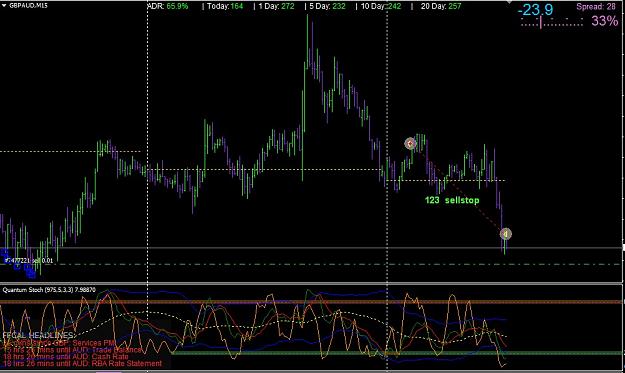Click the yellow trade exit circle marker
625x373 pixels.
pyautogui.click(x=505, y=234)
